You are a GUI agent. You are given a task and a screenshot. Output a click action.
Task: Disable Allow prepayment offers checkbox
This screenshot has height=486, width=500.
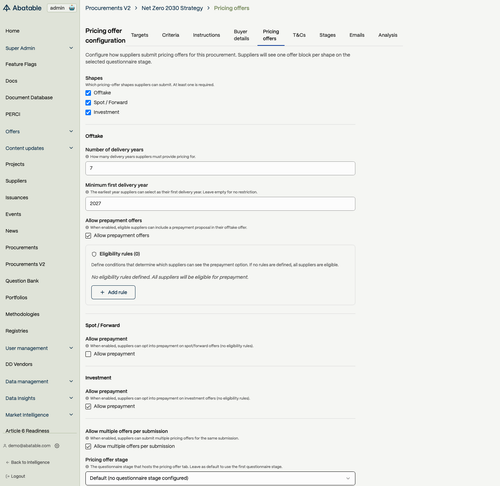point(88,236)
